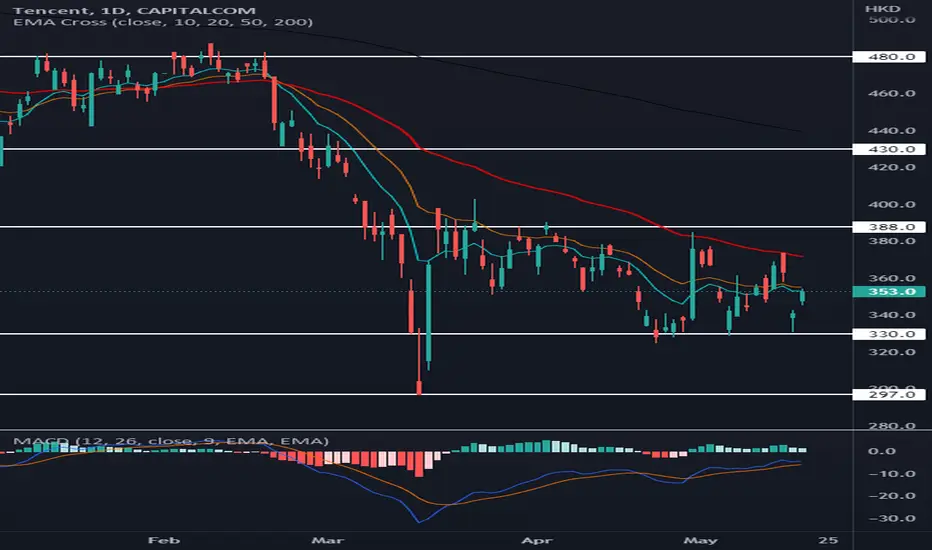Click the 380.0 price scale value
This screenshot has width=932, height=550.
(x=892, y=241)
